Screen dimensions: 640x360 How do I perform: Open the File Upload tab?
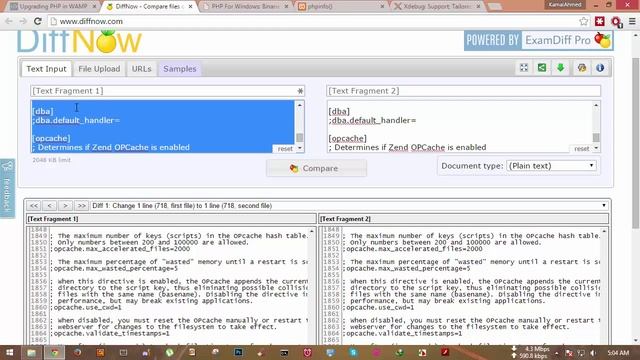(x=99, y=69)
